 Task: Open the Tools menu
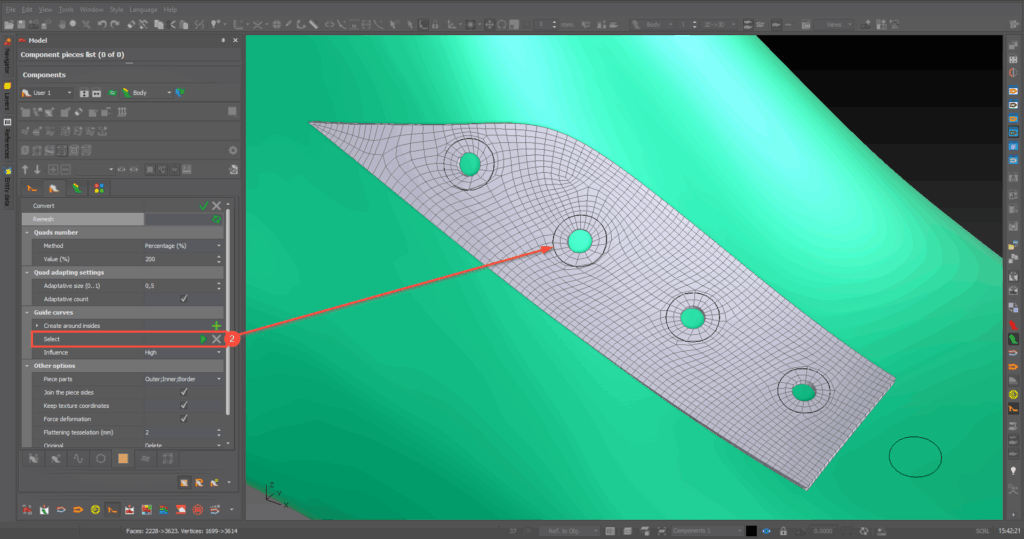(65, 9)
